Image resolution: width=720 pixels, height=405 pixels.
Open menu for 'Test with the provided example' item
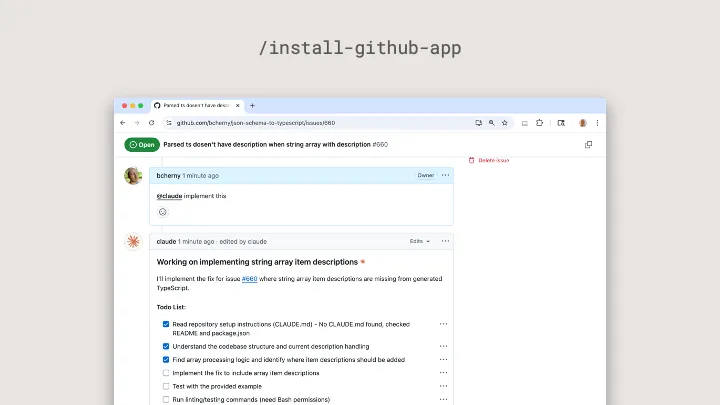tap(443, 386)
